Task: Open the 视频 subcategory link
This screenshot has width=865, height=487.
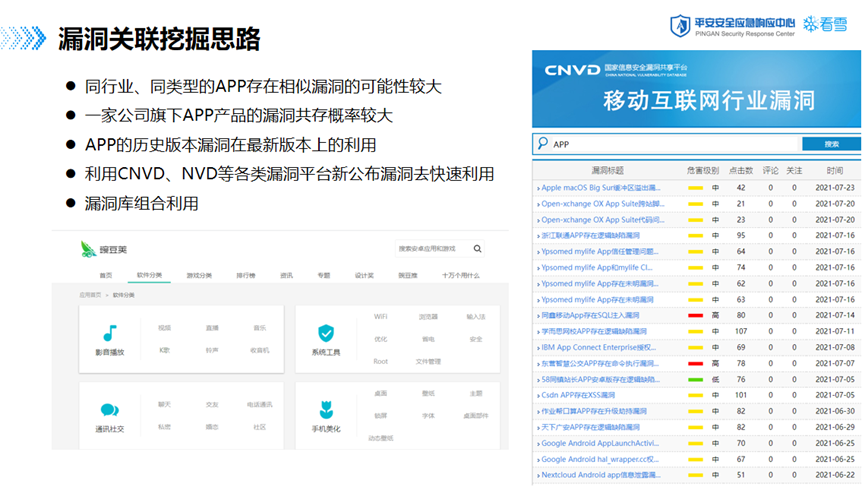Action: pyautogui.click(x=164, y=328)
